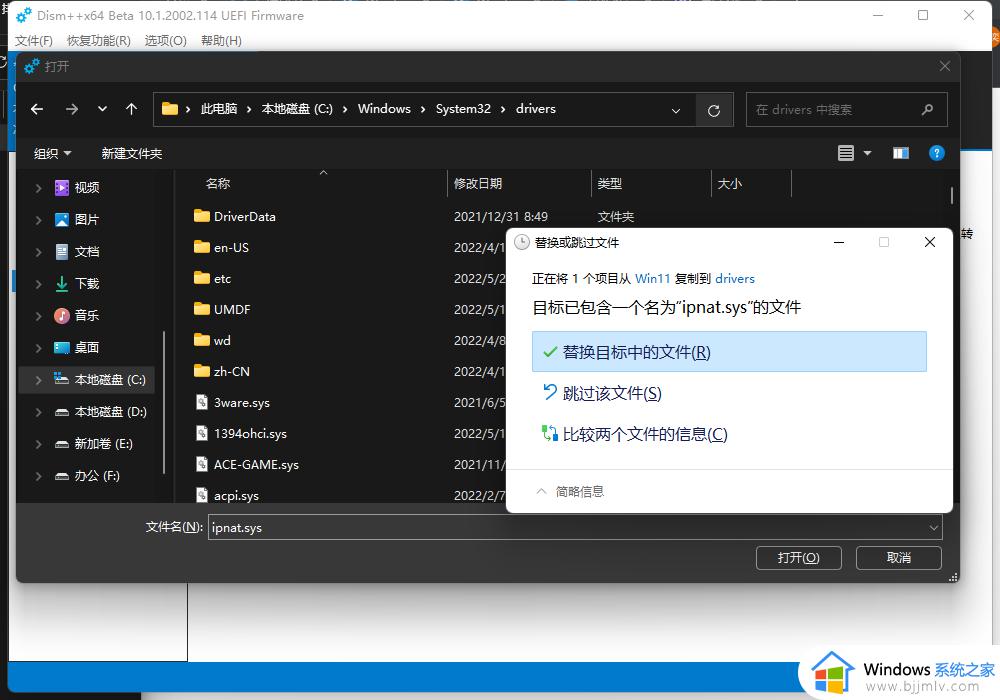Sort by the 大小 column header

pos(730,184)
